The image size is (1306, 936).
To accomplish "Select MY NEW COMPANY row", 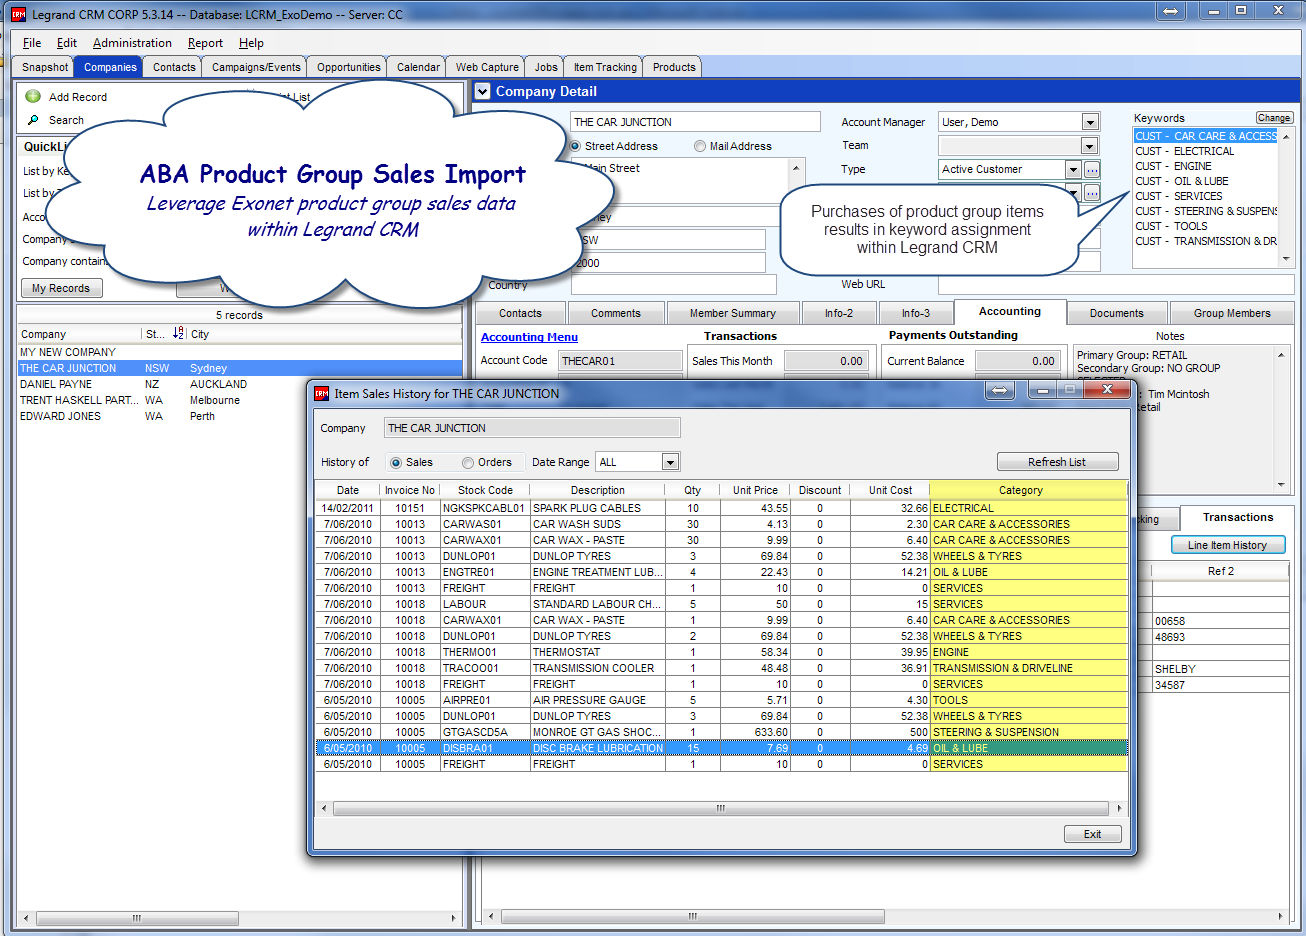I will click(x=240, y=352).
